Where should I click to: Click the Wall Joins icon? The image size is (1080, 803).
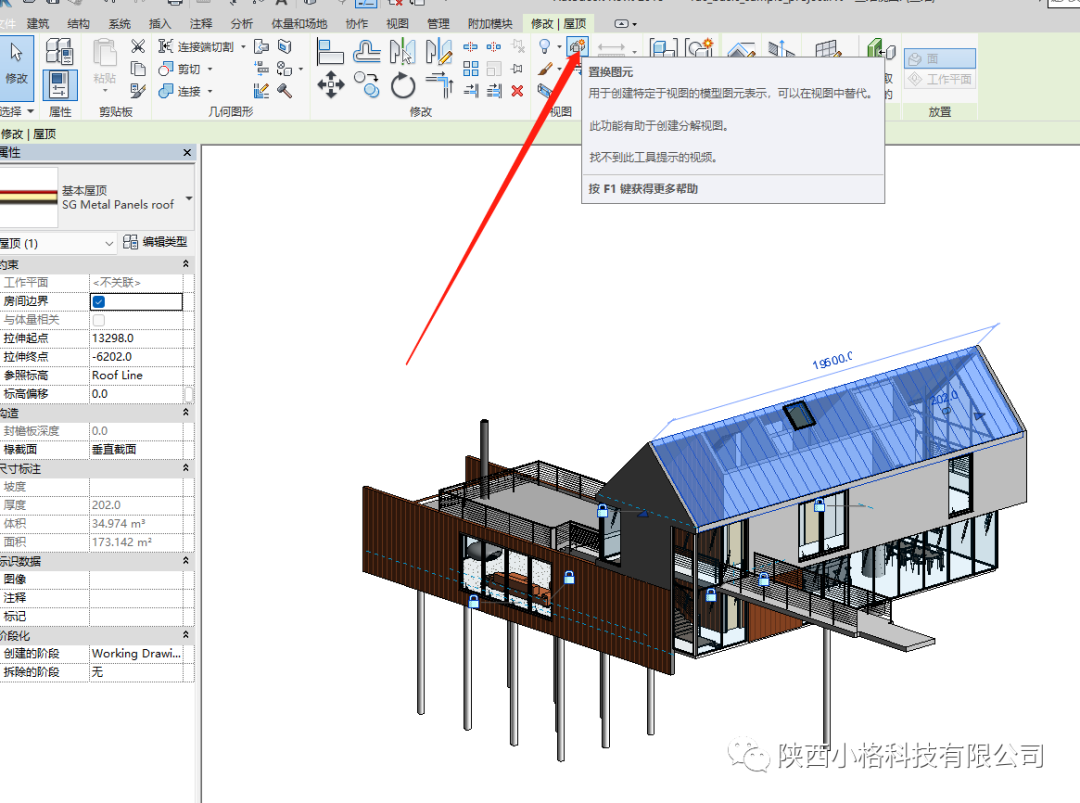pyautogui.click(x=261, y=90)
